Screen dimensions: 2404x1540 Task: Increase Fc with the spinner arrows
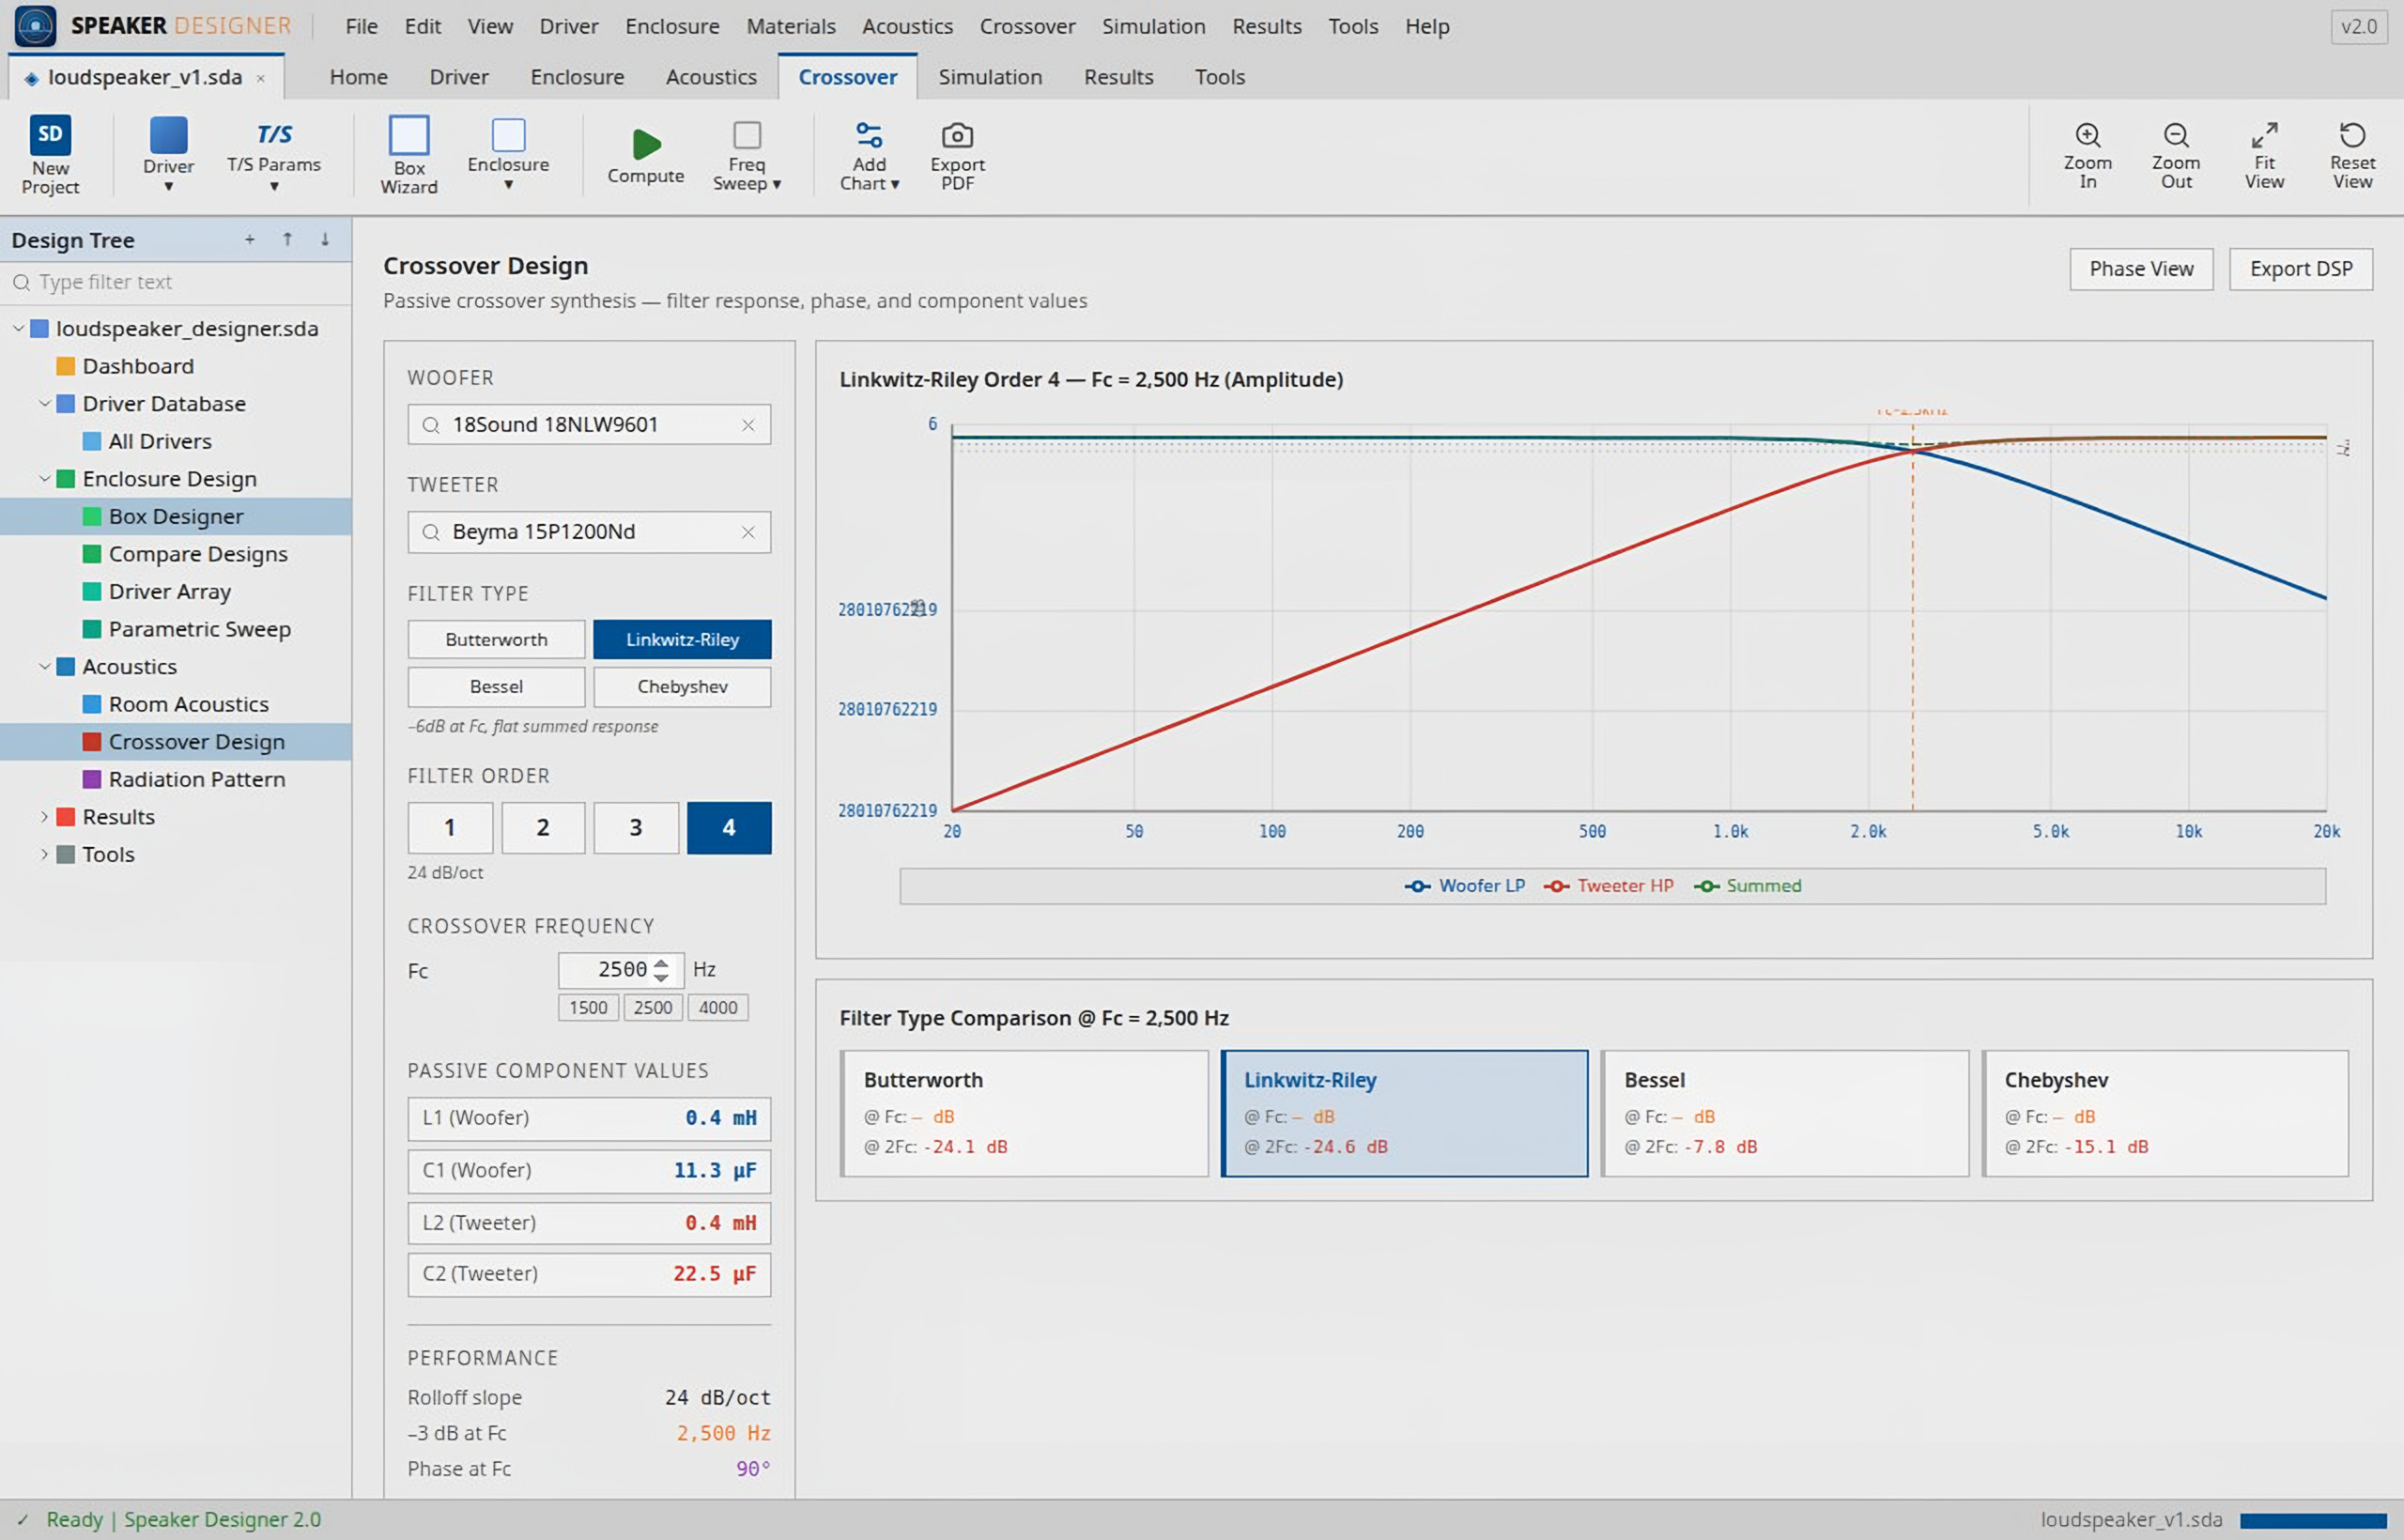pyautogui.click(x=661, y=963)
